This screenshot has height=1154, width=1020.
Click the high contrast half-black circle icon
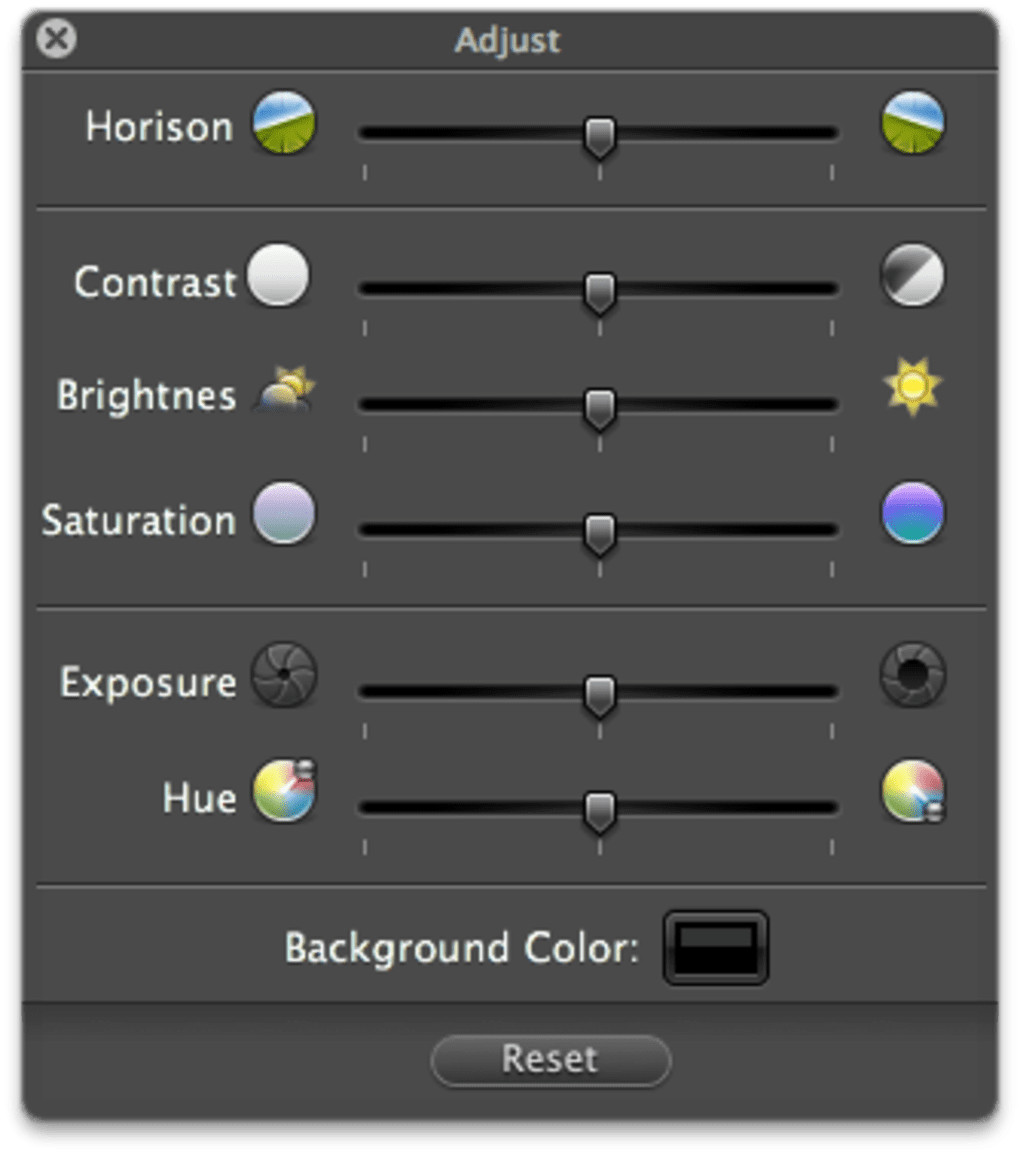coord(912,276)
